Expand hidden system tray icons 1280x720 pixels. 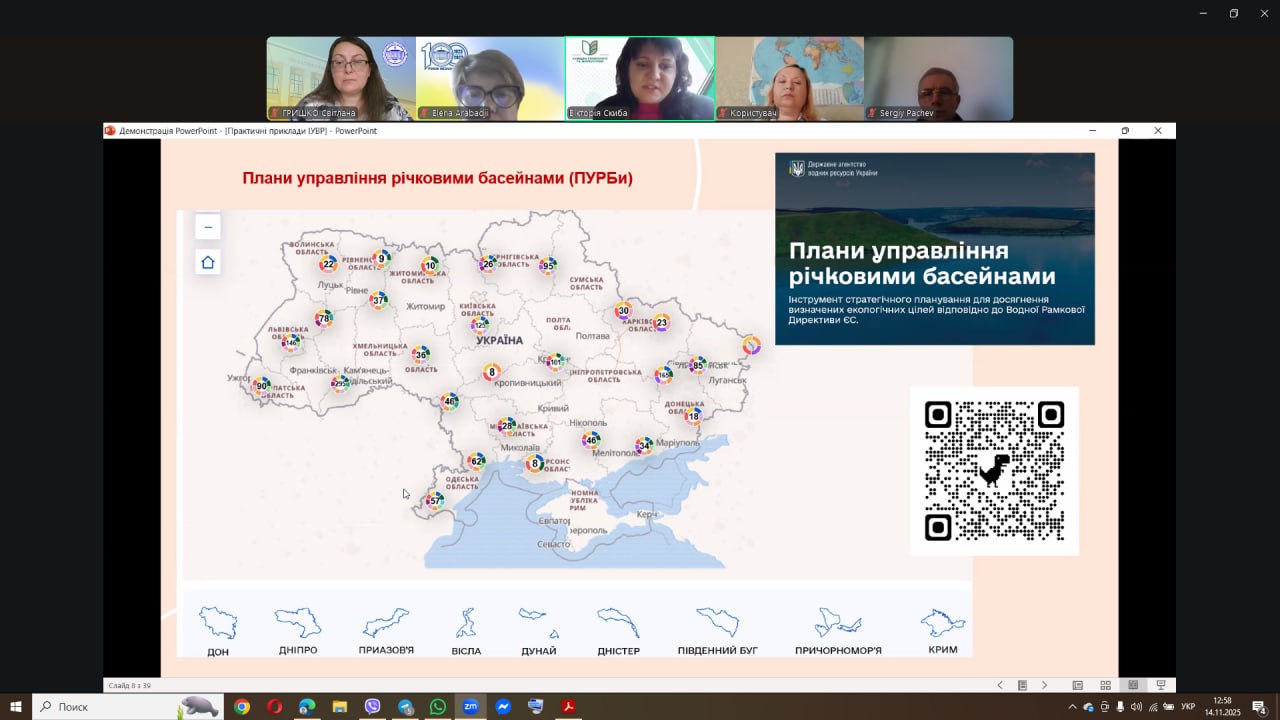point(1072,707)
